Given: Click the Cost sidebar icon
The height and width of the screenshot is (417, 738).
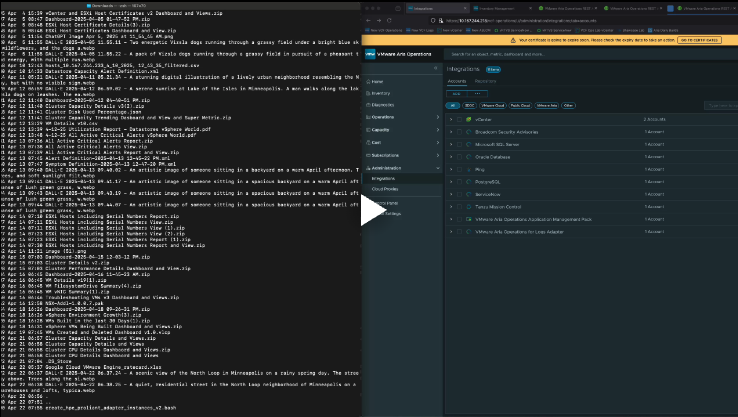Looking at the screenshot, I should click(x=369, y=143).
